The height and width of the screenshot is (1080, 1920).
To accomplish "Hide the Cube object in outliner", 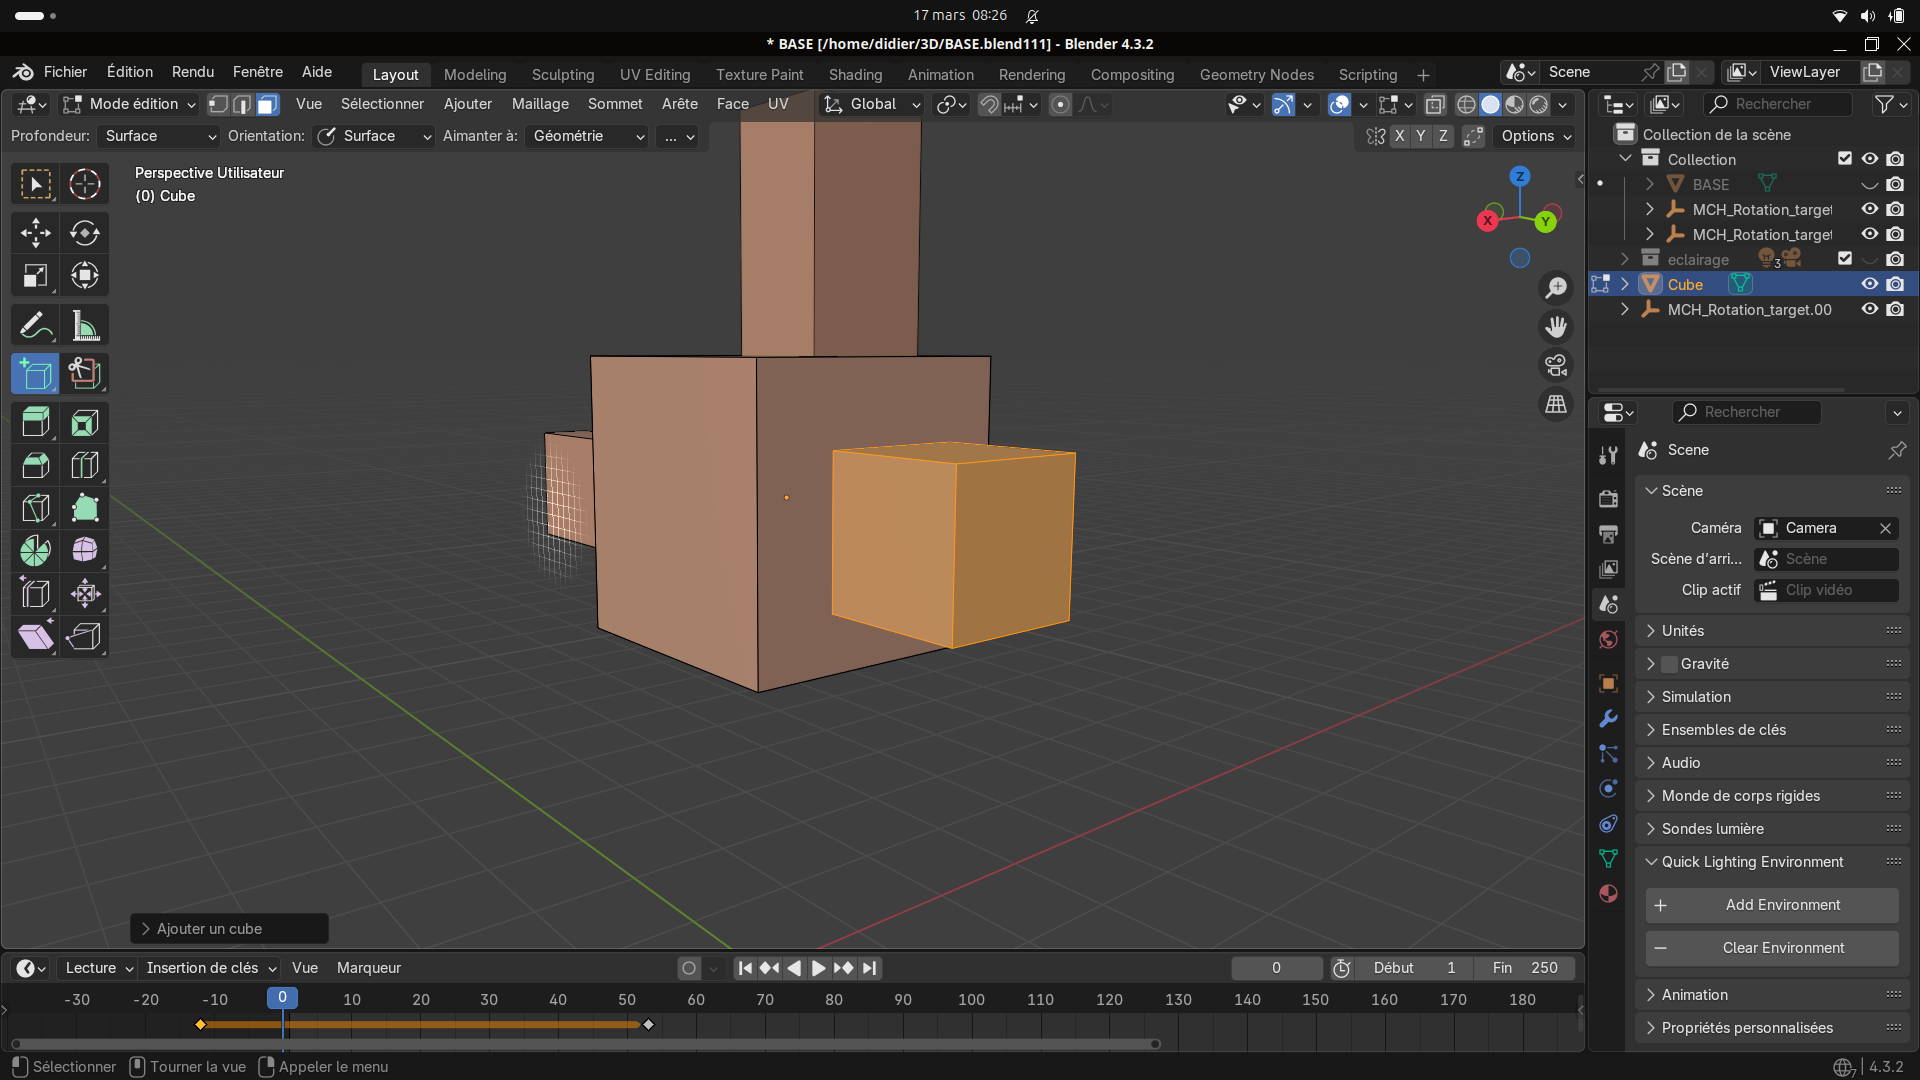I will point(1869,284).
